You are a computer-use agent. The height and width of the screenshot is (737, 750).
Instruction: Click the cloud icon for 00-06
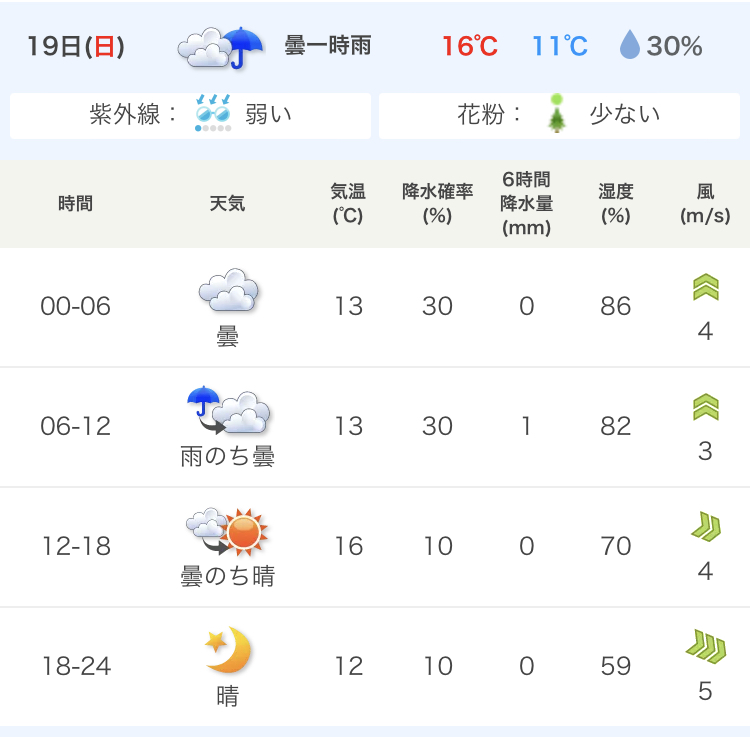(x=228, y=290)
